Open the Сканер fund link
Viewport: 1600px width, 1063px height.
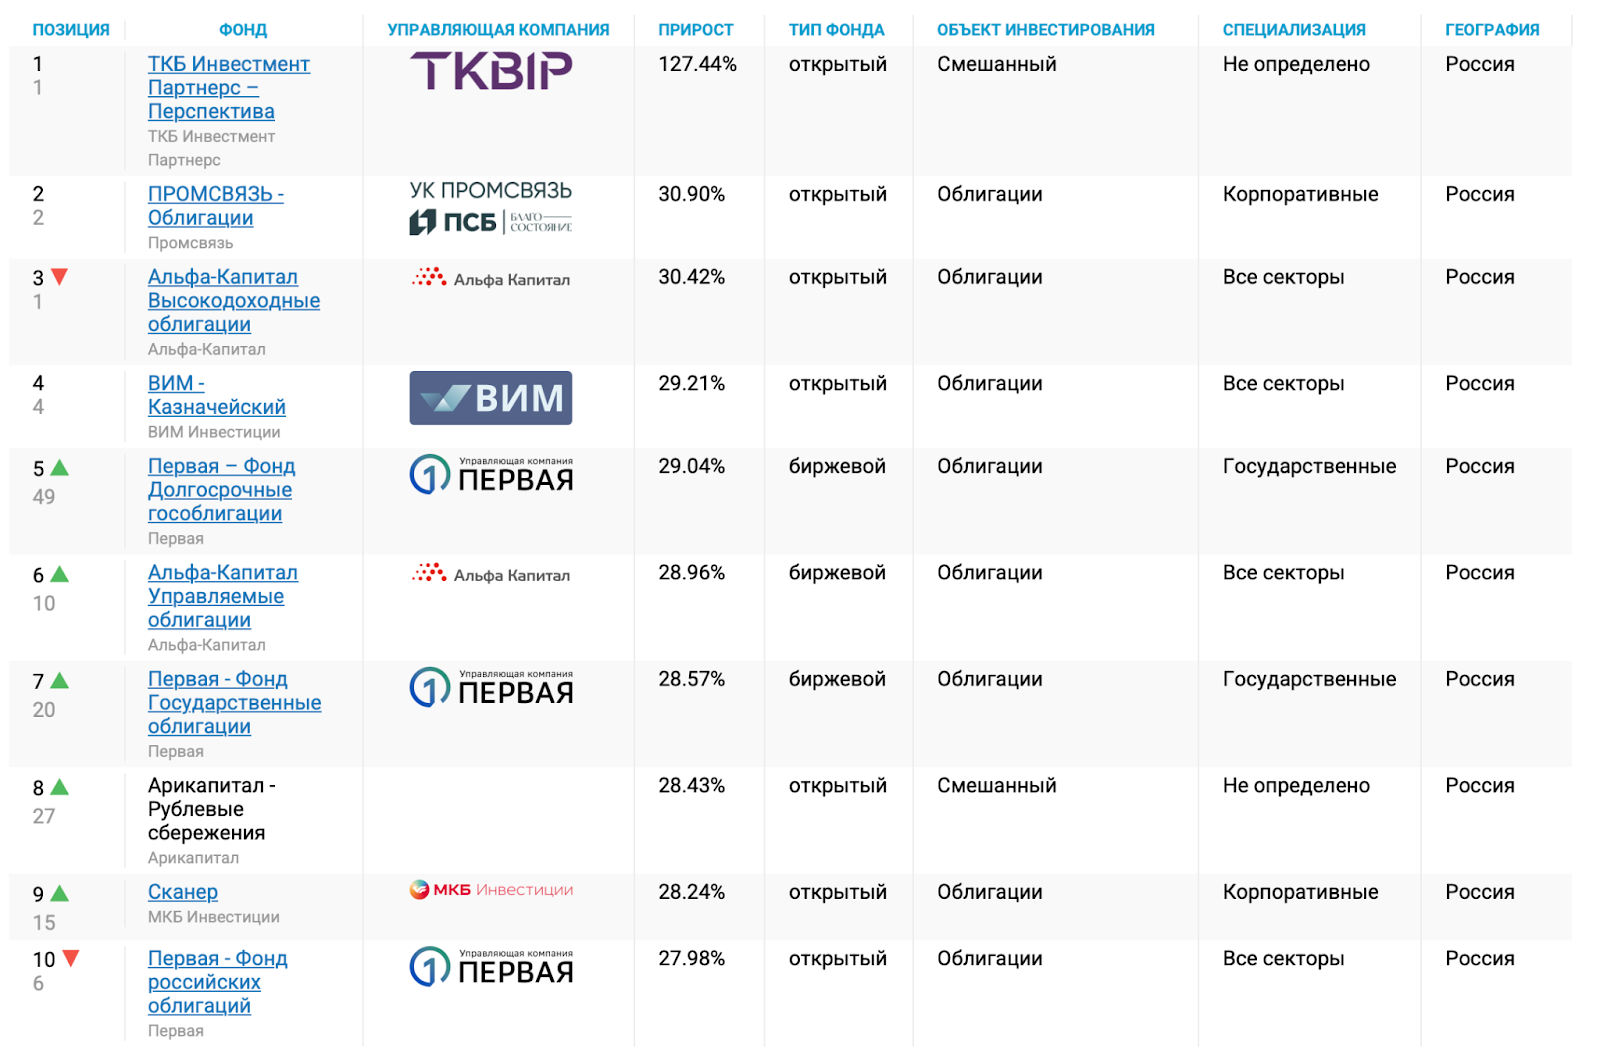pyautogui.click(x=183, y=892)
